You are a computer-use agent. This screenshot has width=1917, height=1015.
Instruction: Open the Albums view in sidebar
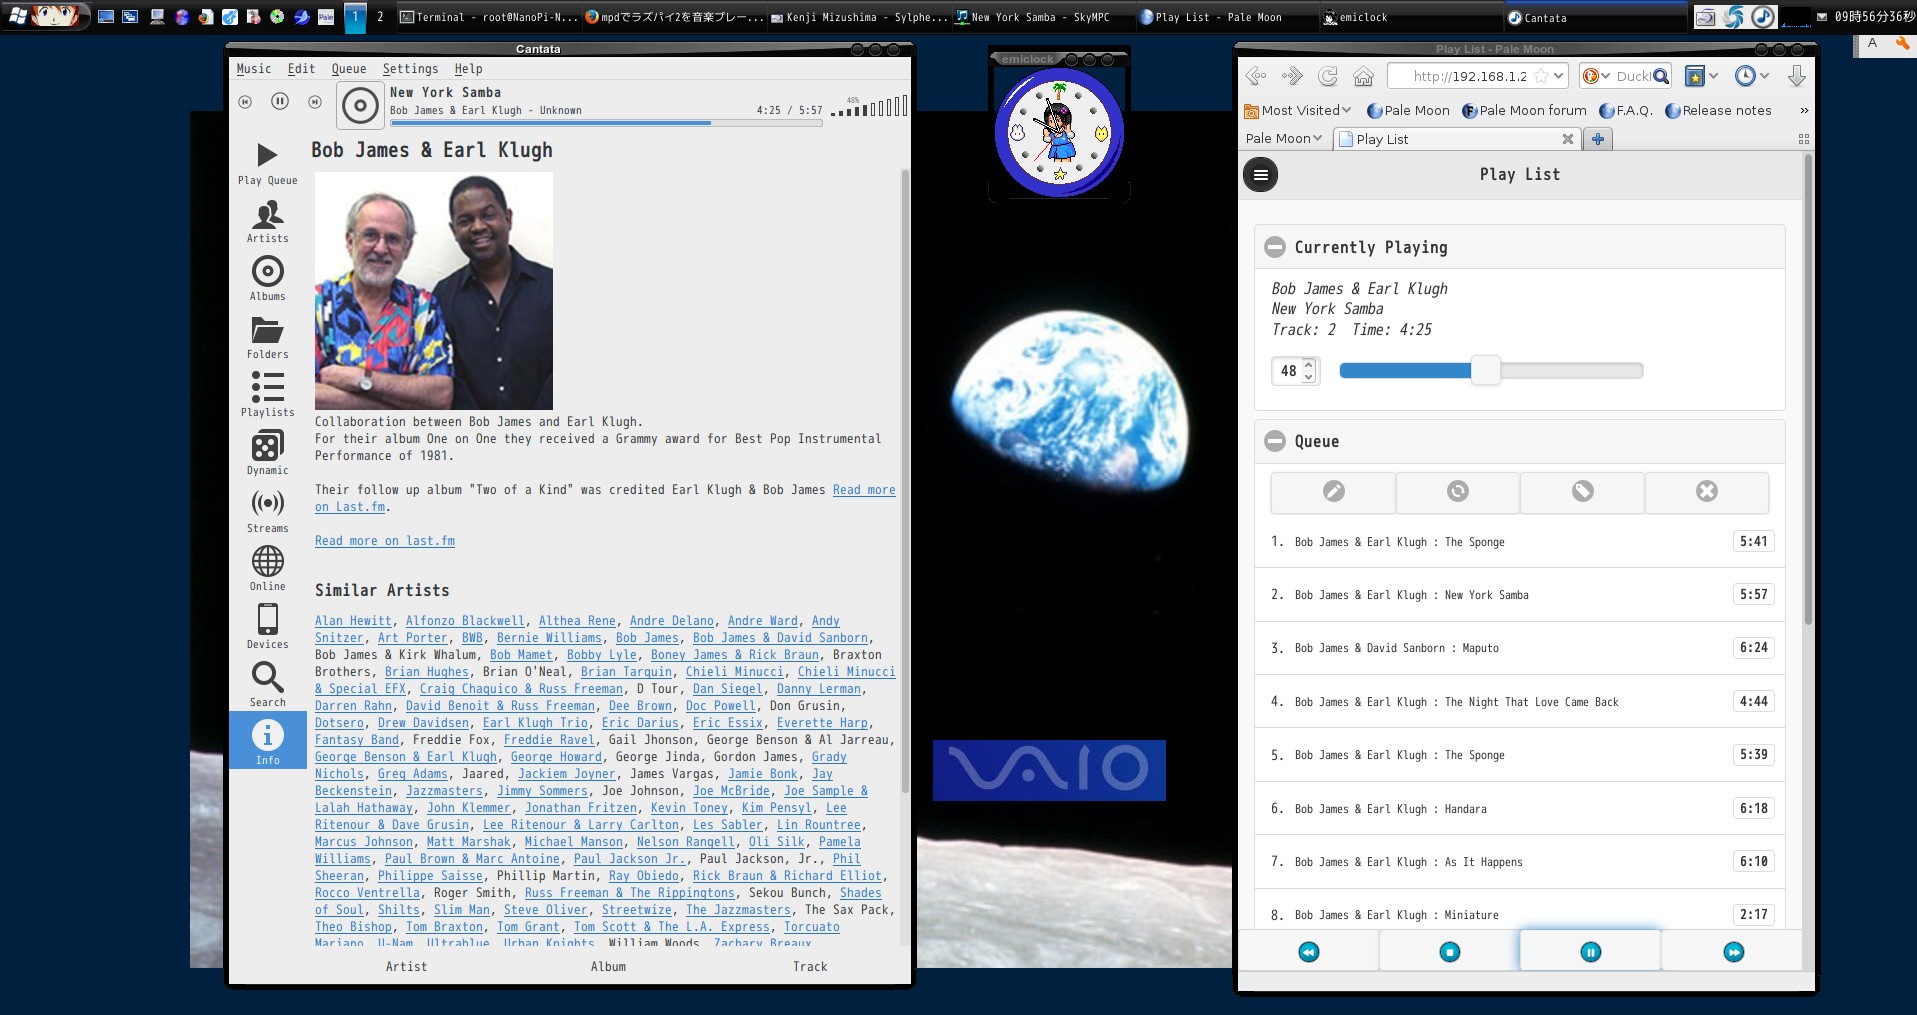(x=267, y=278)
